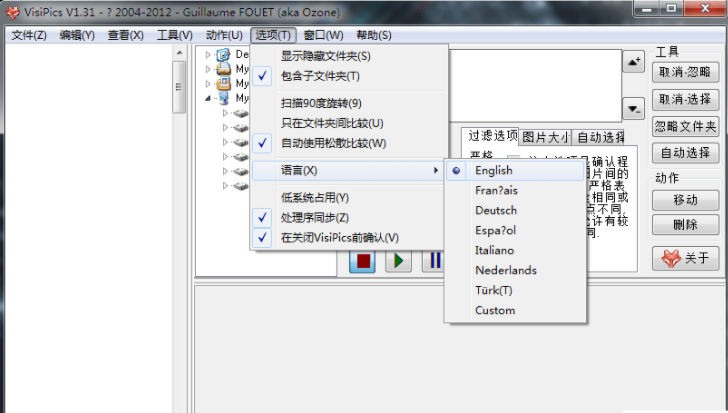Select English language radio option
Image resolution: width=728 pixels, height=413 pixels.
point(494,171)
